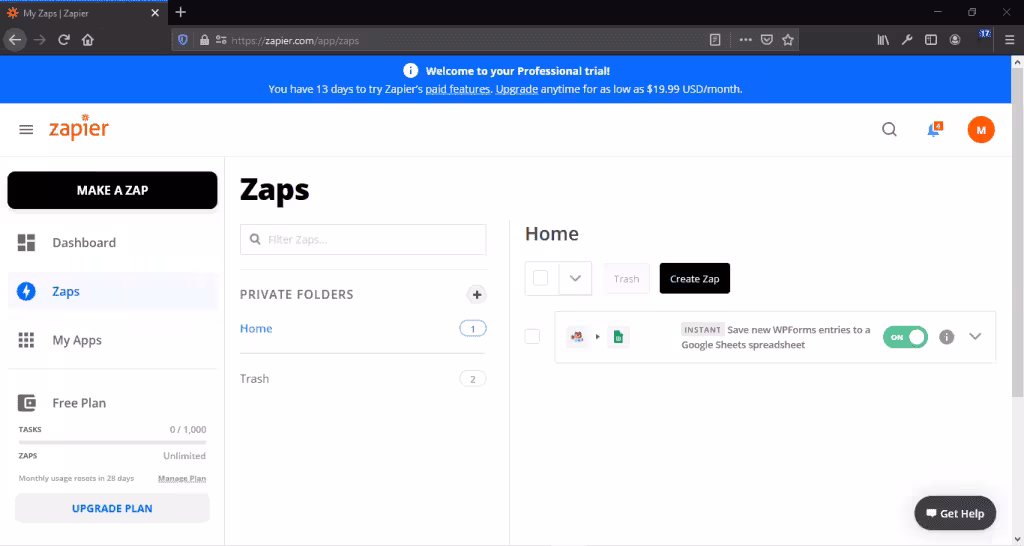Open the hamburger menu beside Zapier logo

coord(26,130)
